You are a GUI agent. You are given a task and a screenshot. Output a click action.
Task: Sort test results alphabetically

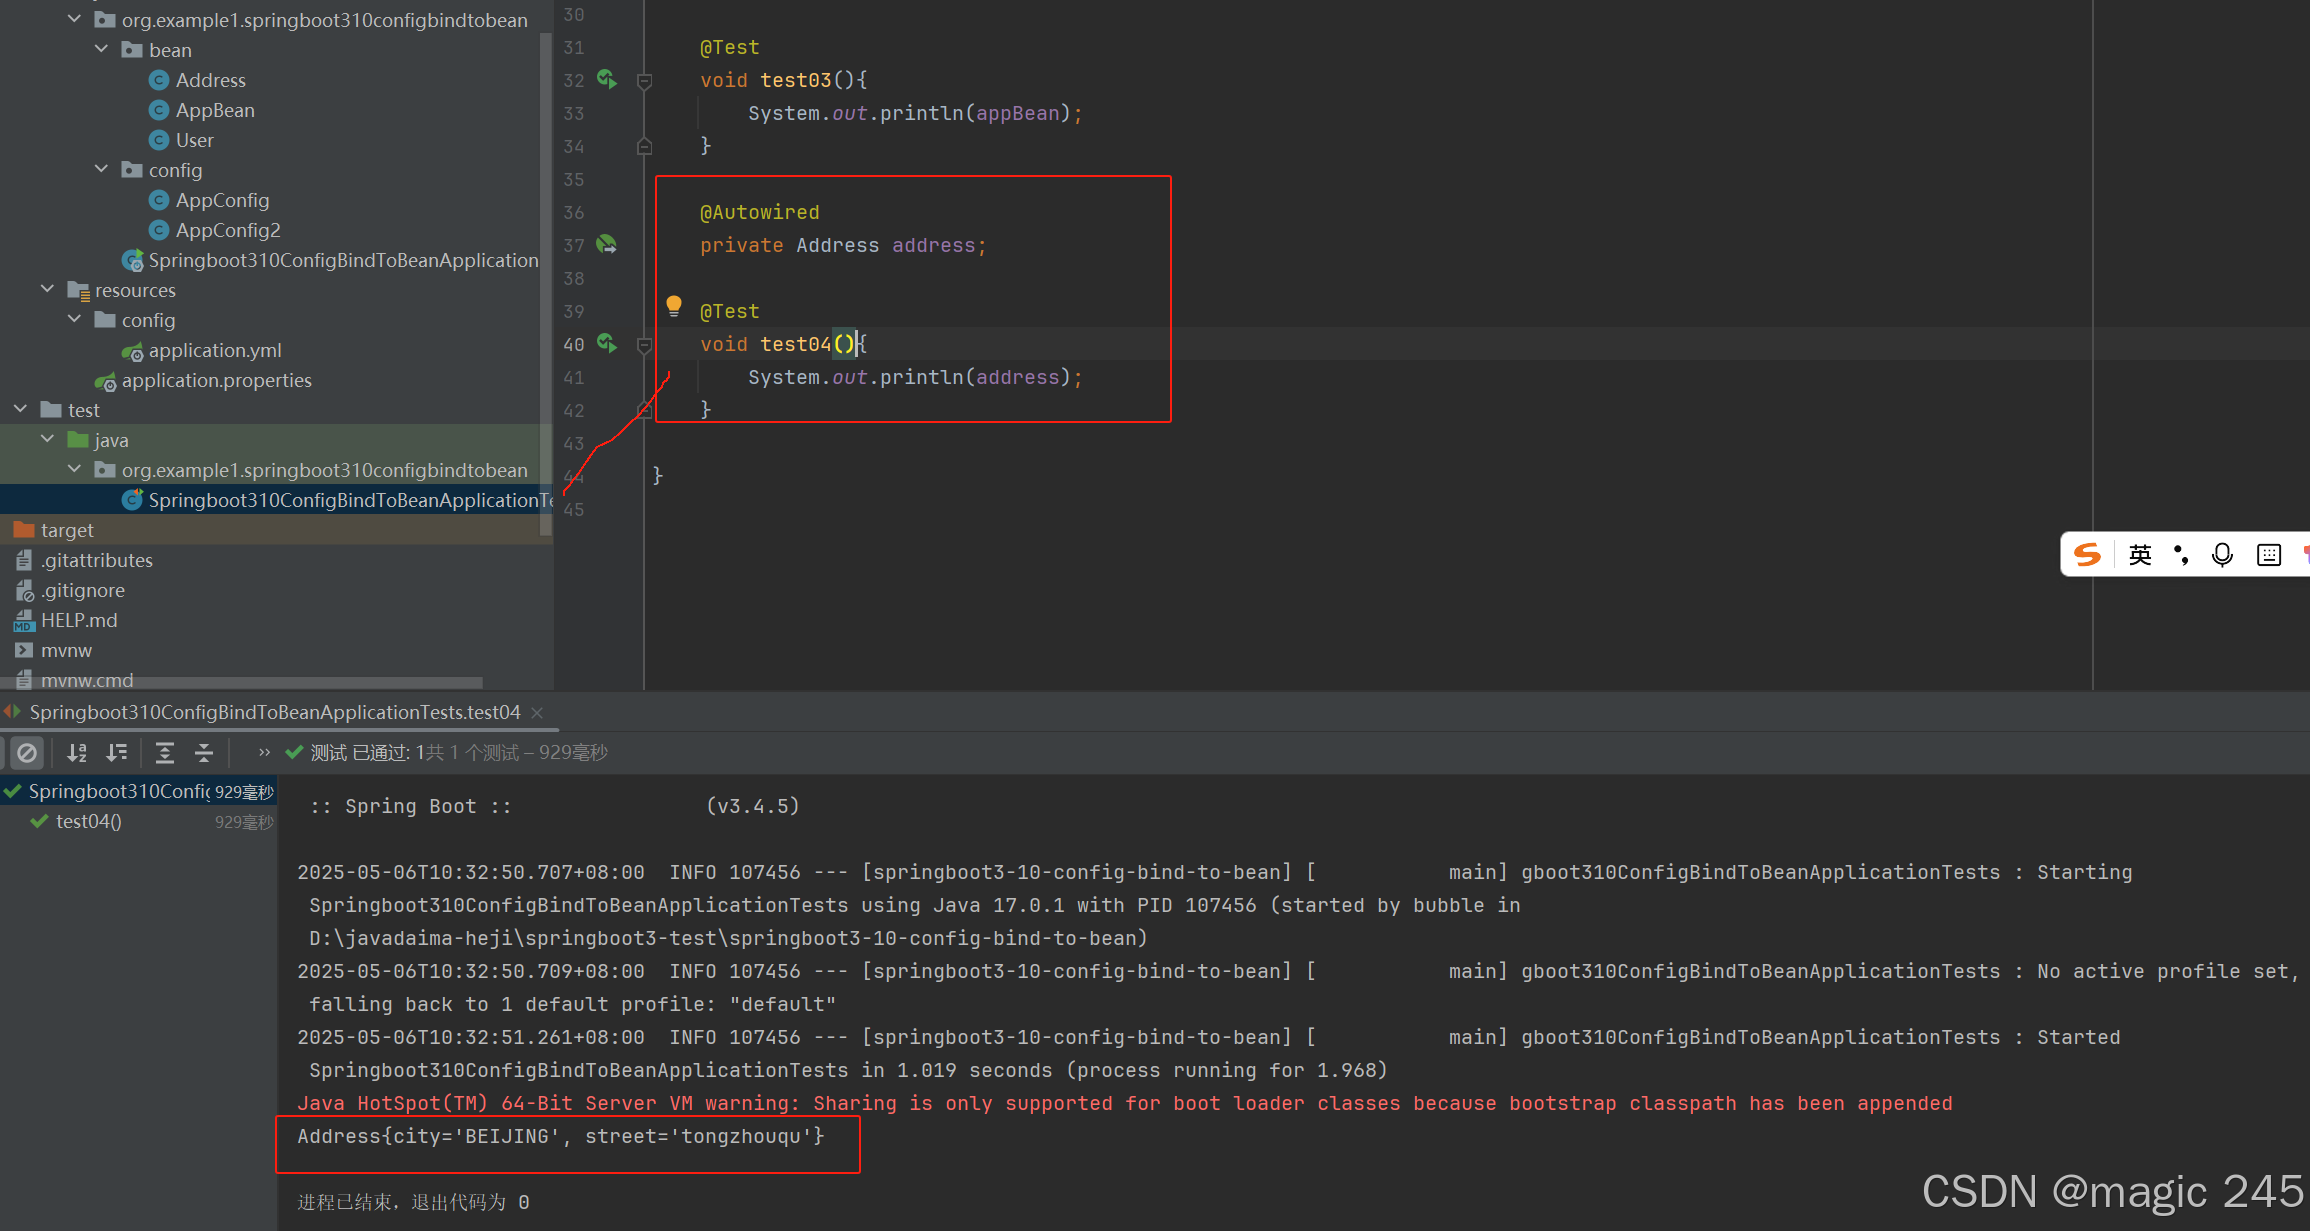(x=77, y=753)
